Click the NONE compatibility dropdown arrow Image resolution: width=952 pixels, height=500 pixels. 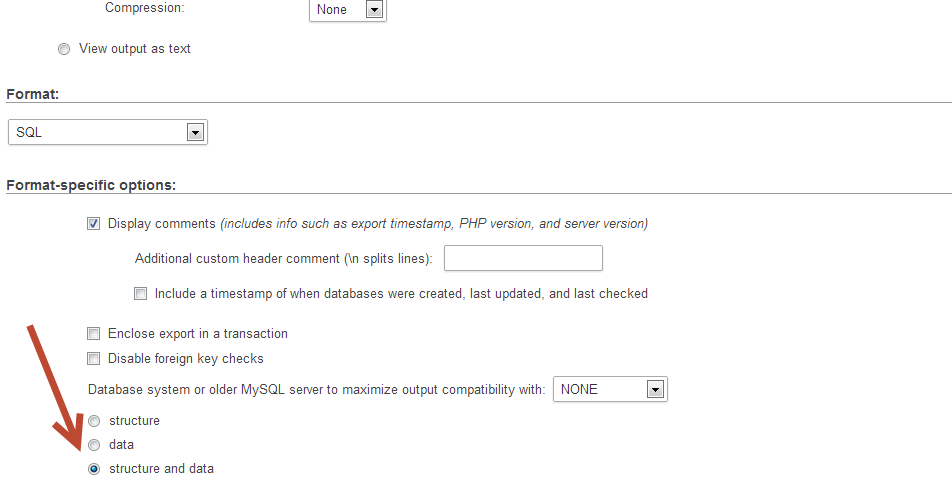(655, 390)
